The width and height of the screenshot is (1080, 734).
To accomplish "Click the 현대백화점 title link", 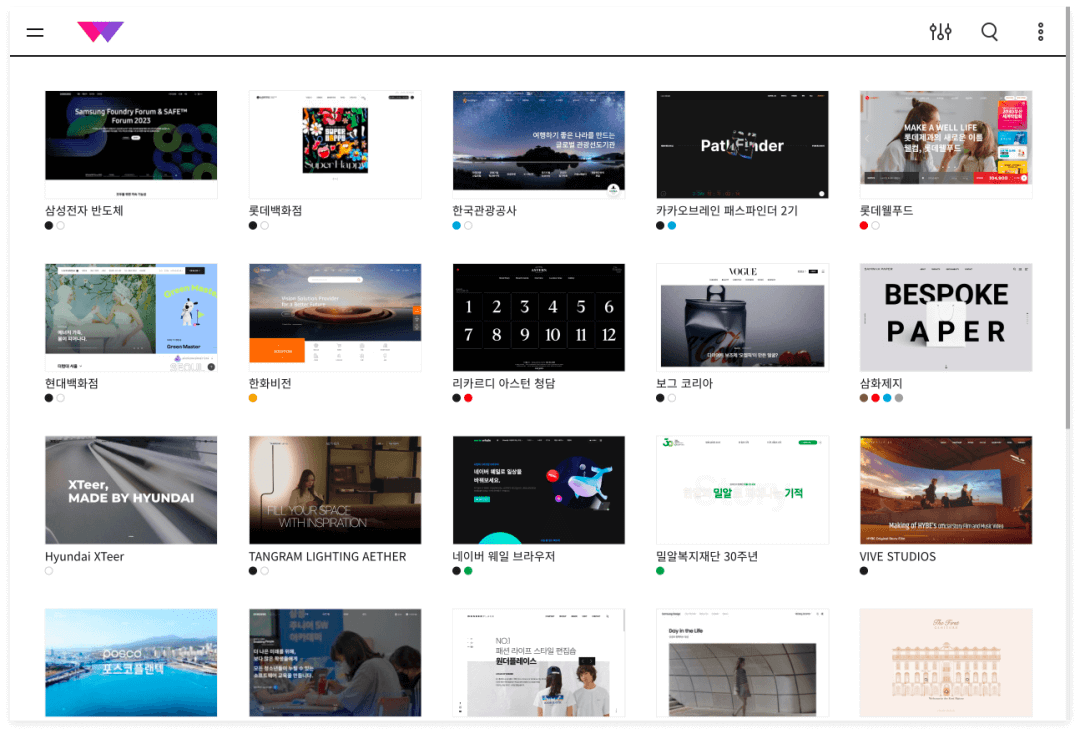I will click(72, 384).
